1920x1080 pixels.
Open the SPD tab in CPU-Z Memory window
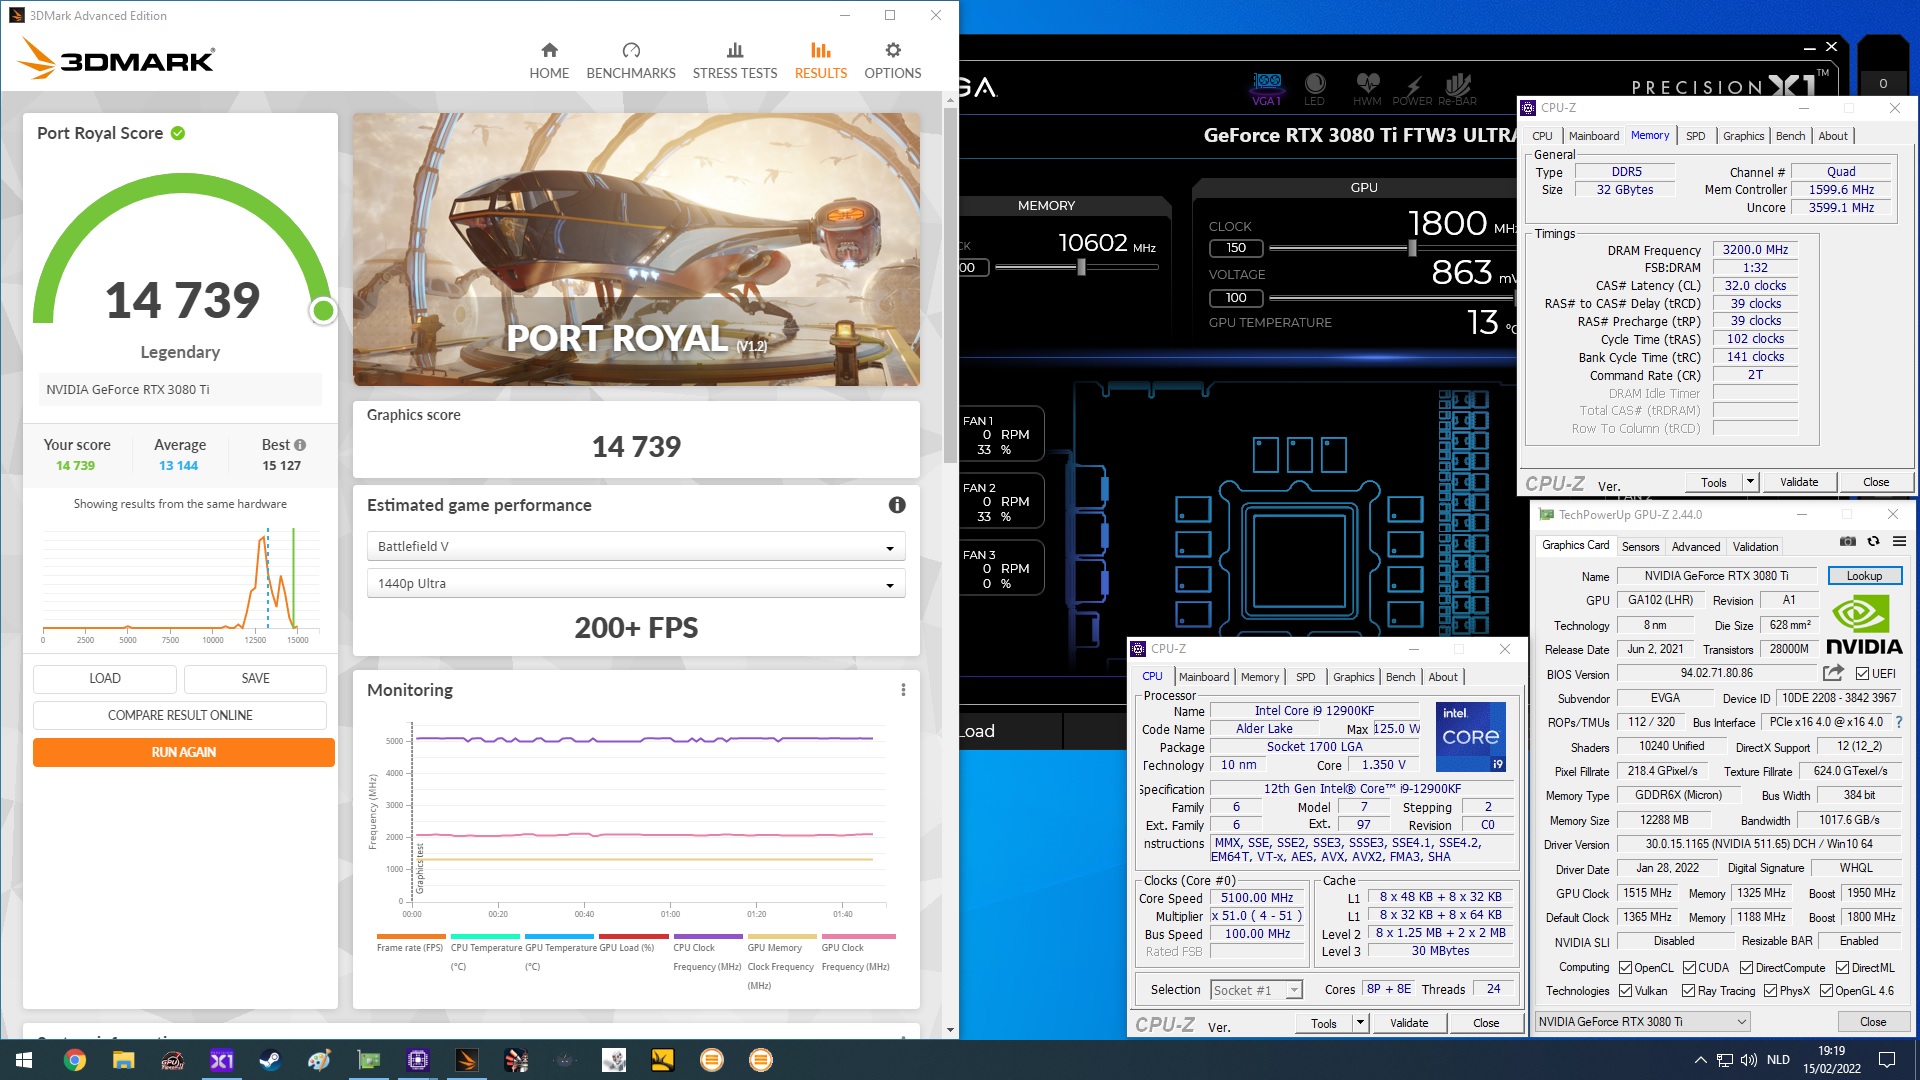(x=1696, y=136)
